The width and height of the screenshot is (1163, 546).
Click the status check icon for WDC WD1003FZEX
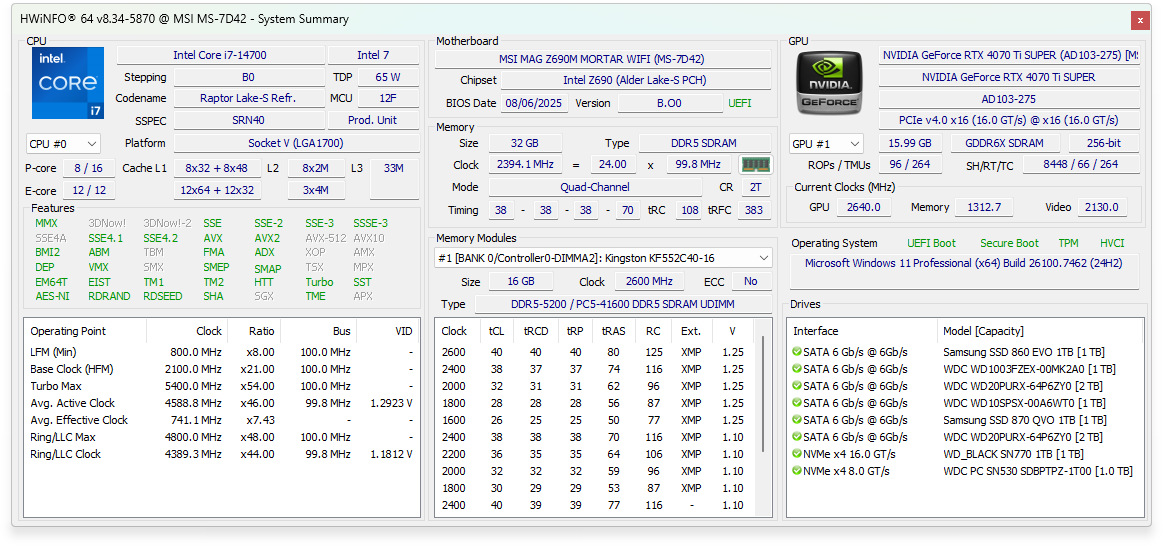[797, 369]
